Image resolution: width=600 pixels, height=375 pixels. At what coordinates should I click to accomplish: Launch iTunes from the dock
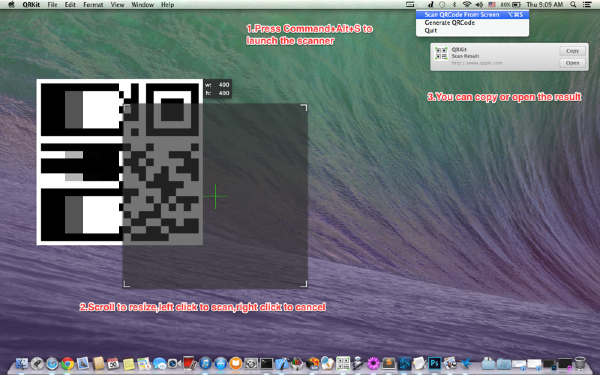[205, 363]
